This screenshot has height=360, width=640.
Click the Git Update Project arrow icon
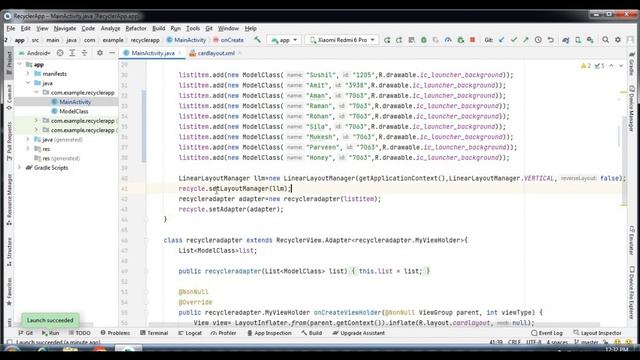[502, 40]
